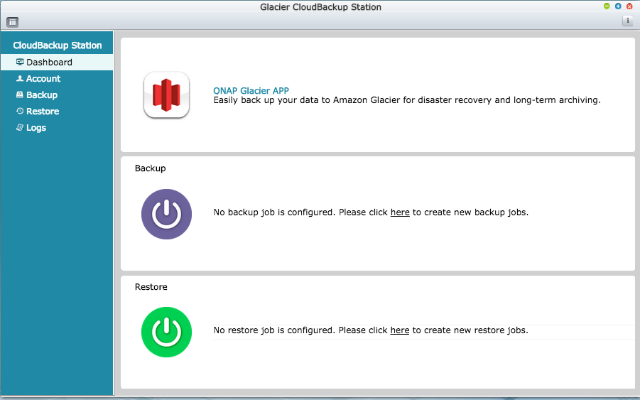Toggle the sidebar panel icon in toolbar

(x=12, y=21)
